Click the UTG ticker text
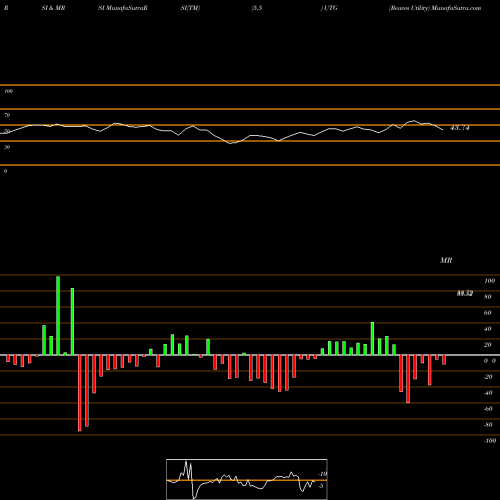 pyautogui.click(x=330, y=8)
